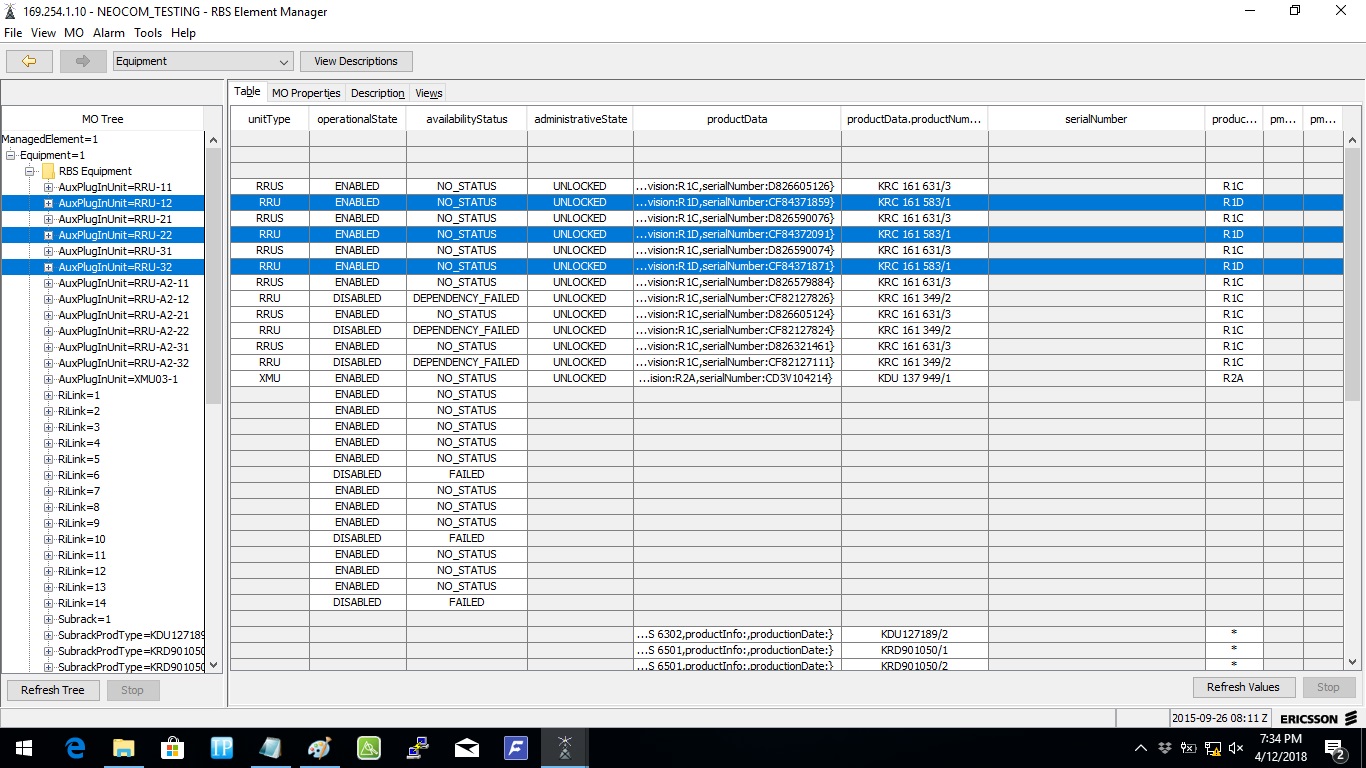
Task: Collapse the RBS Equipment folder node
Action: pyautogui.click(x=32, y=171)
